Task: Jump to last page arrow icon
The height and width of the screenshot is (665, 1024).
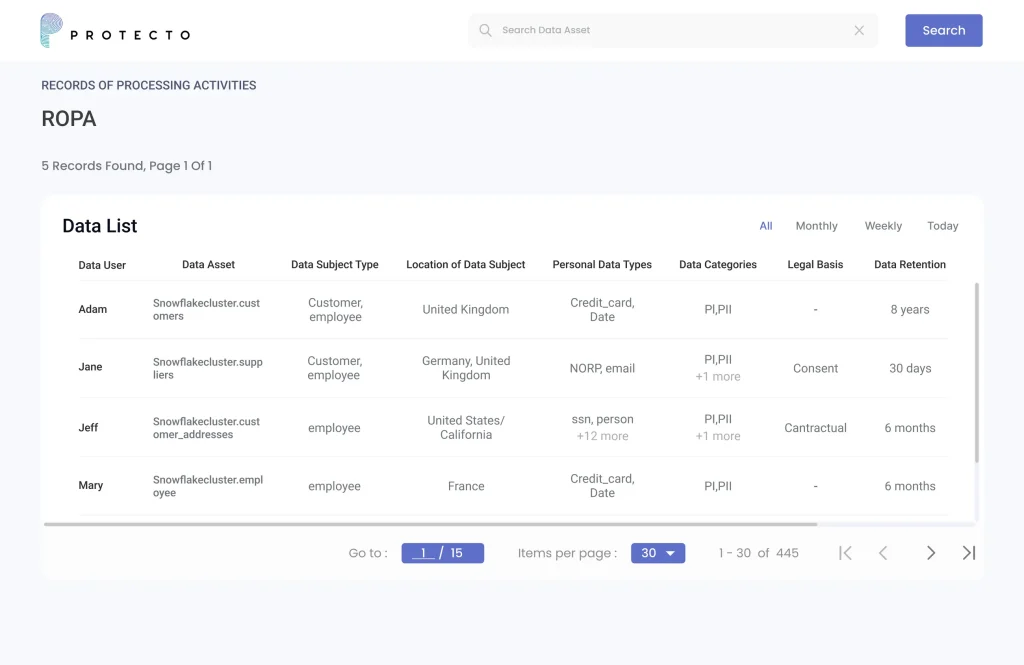Action: [968, 553]
